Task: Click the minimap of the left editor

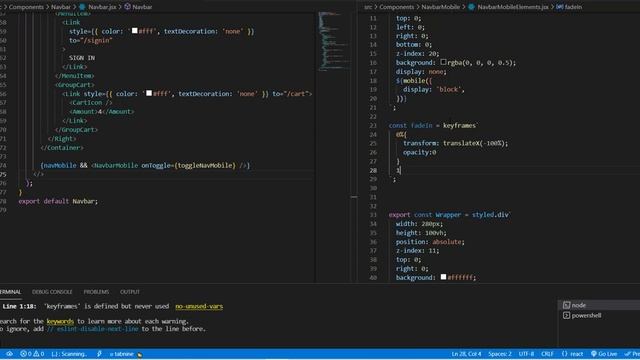Action: pos(335,41)
